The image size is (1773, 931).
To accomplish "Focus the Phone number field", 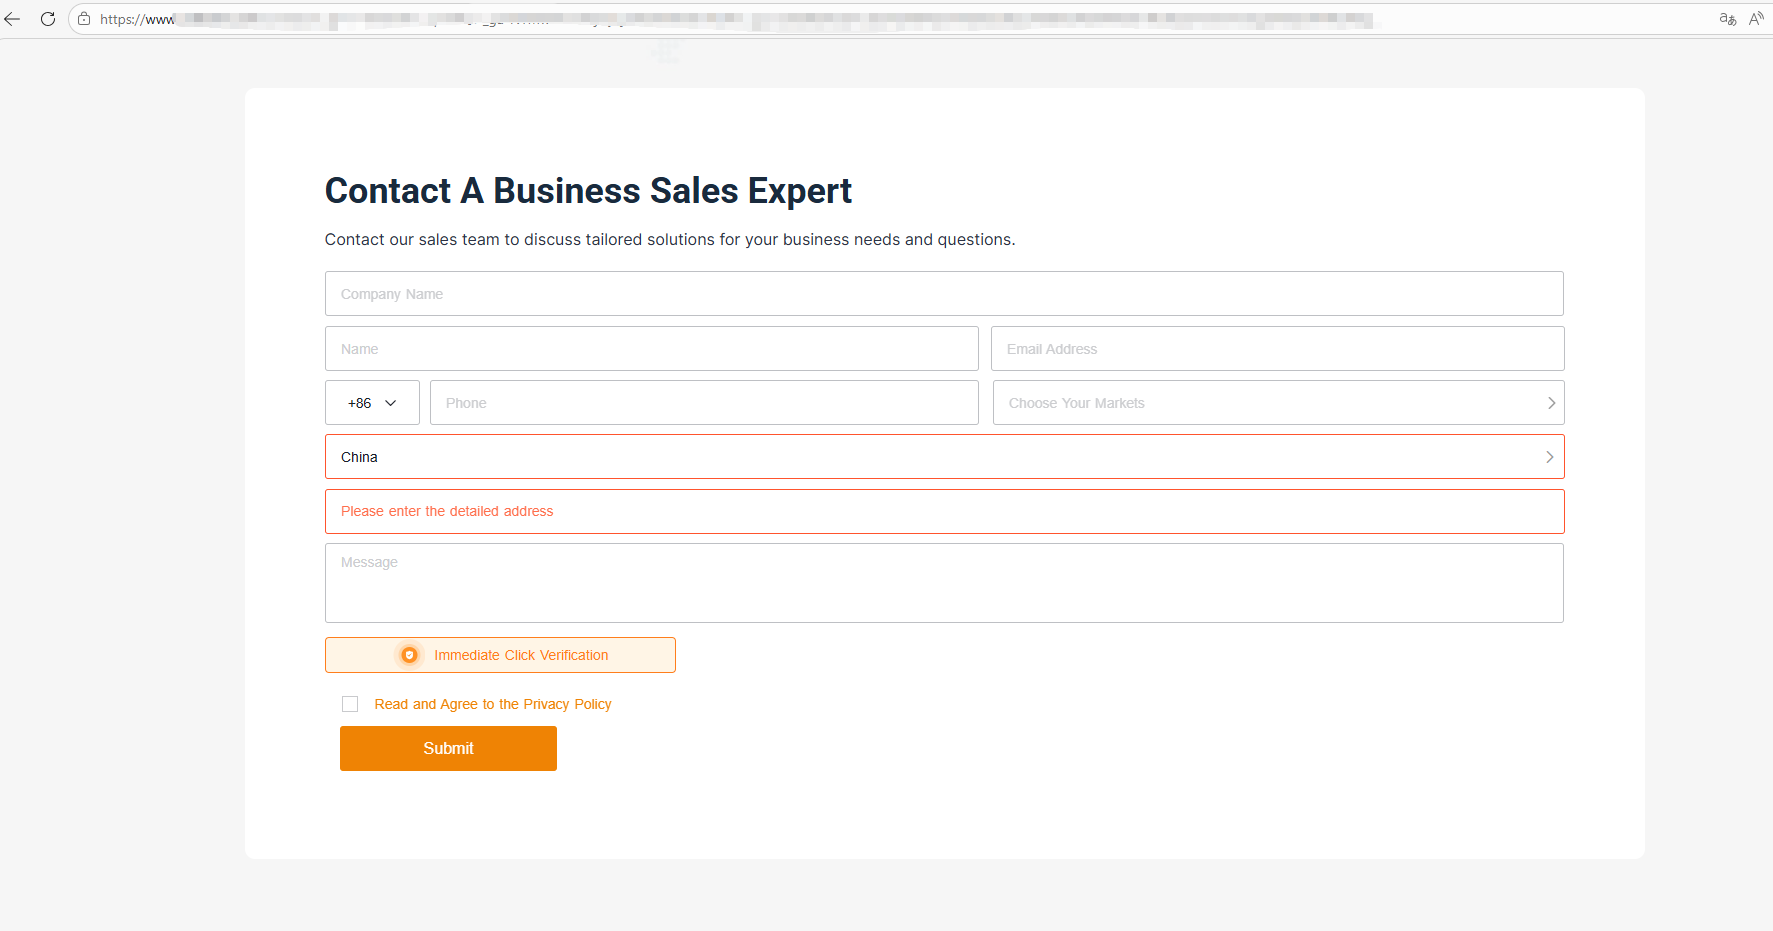I will coord(704,403).
